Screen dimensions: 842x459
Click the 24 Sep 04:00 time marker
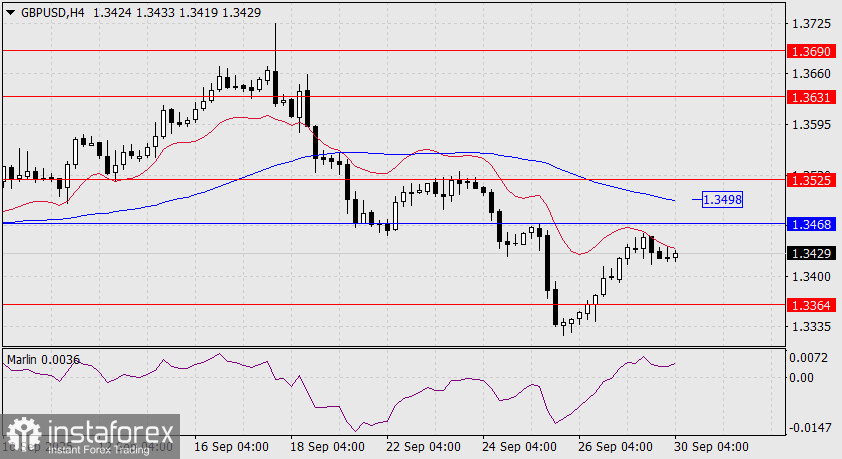coord(519,447)
